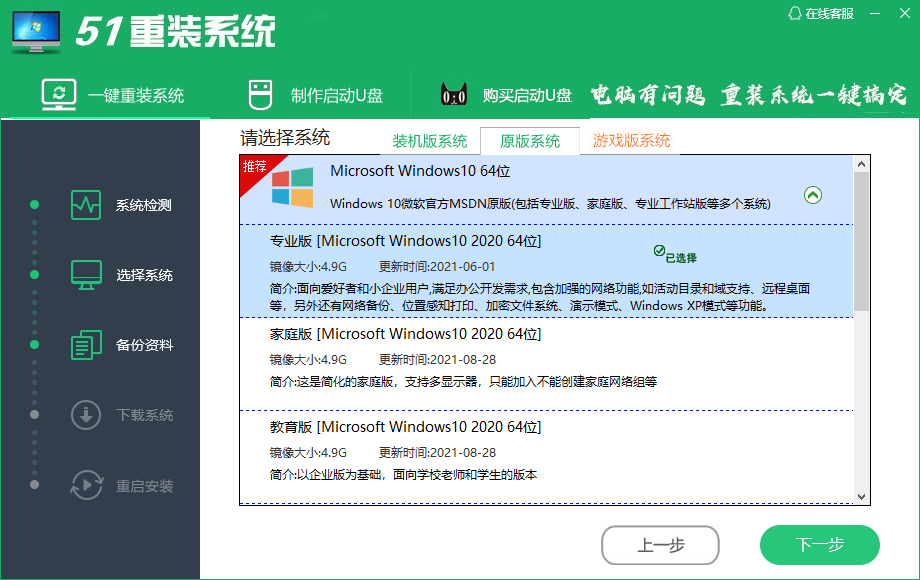Click the Windows 10 logo thumbnail

pos(292,187)
